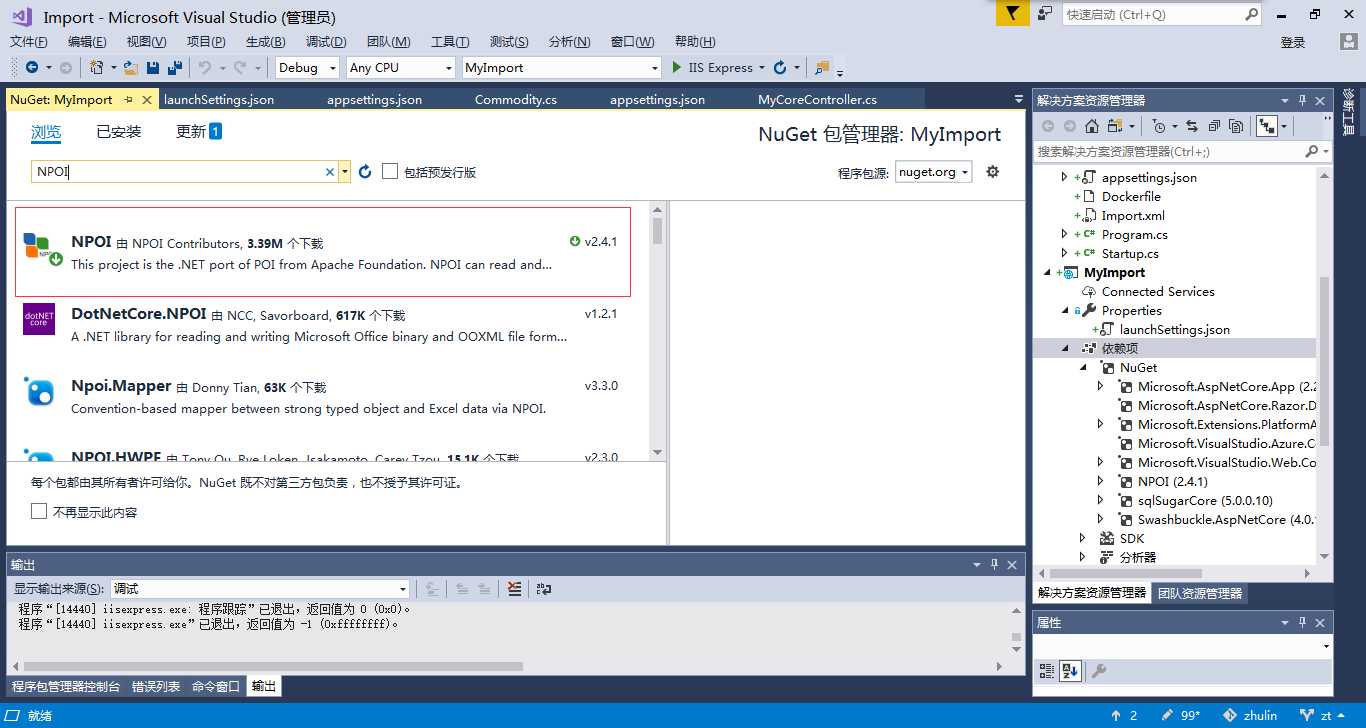
Task: Click the Alphabetical sort icon in Properties panel
Action: pyautogui.click(x=1070, y=671)
